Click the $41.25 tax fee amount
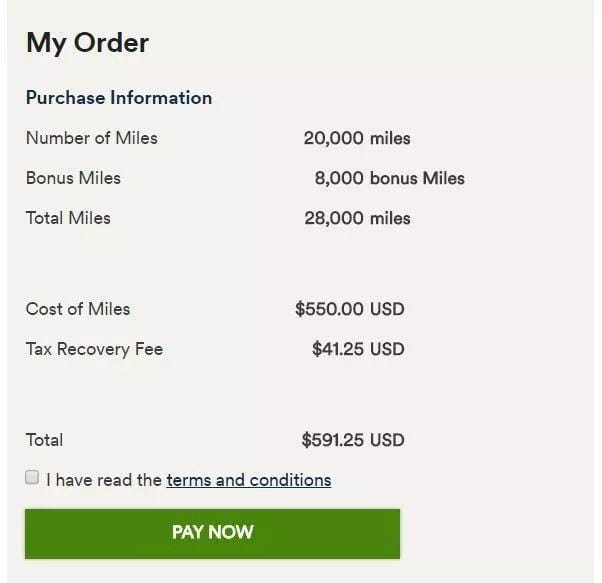 [338, 350]
